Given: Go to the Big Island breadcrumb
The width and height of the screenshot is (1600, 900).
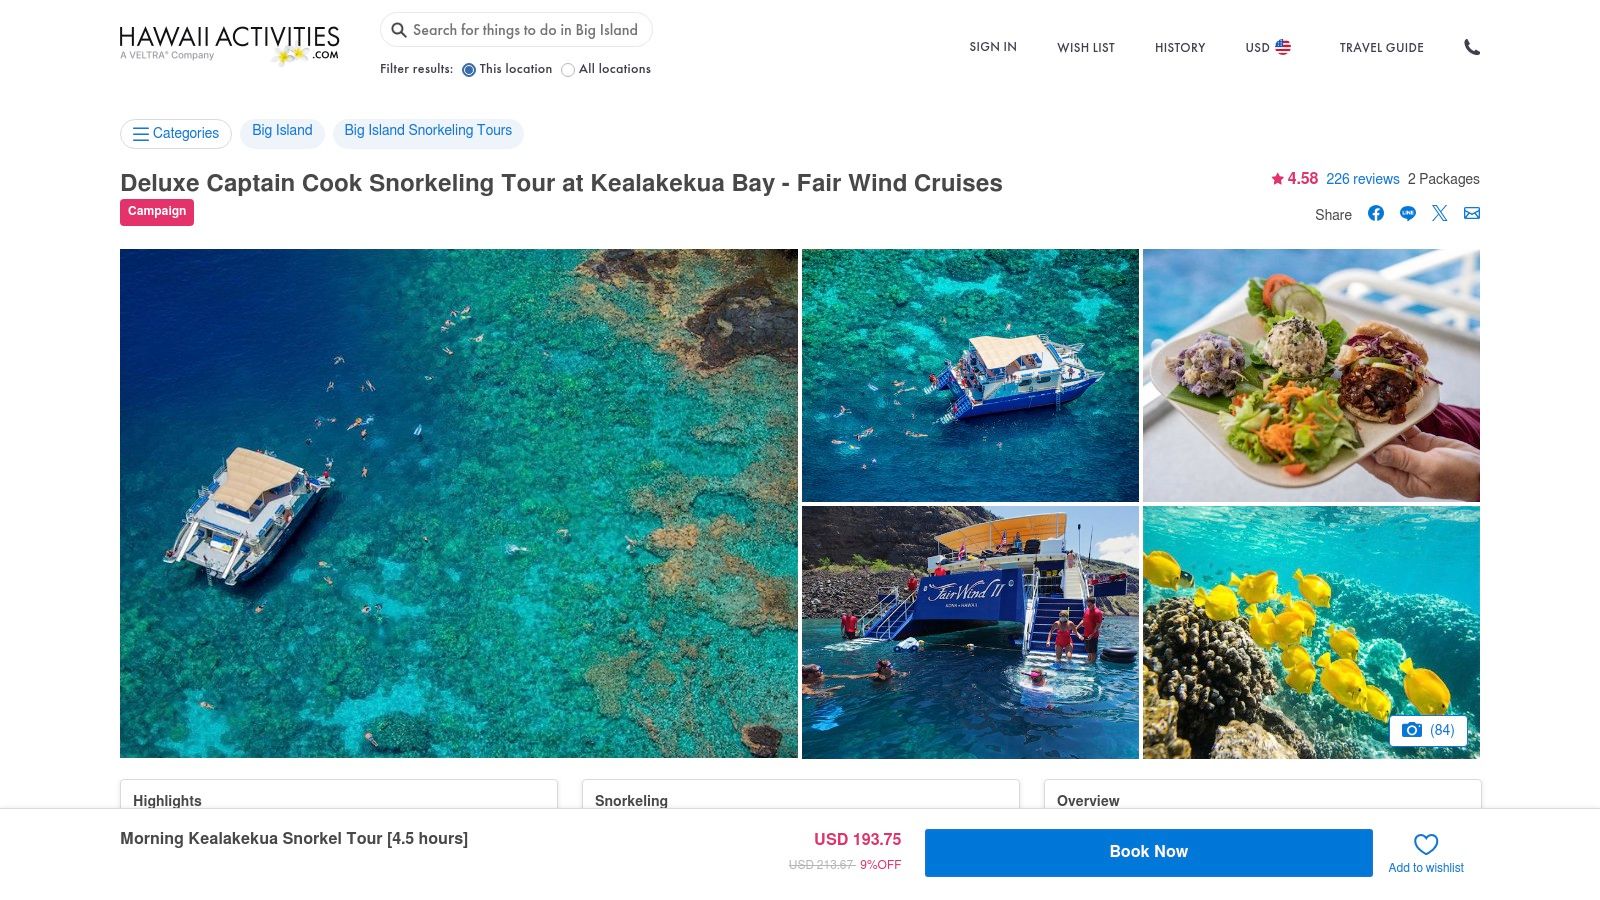Looking at the screenshot, I should tap(282, 130).
